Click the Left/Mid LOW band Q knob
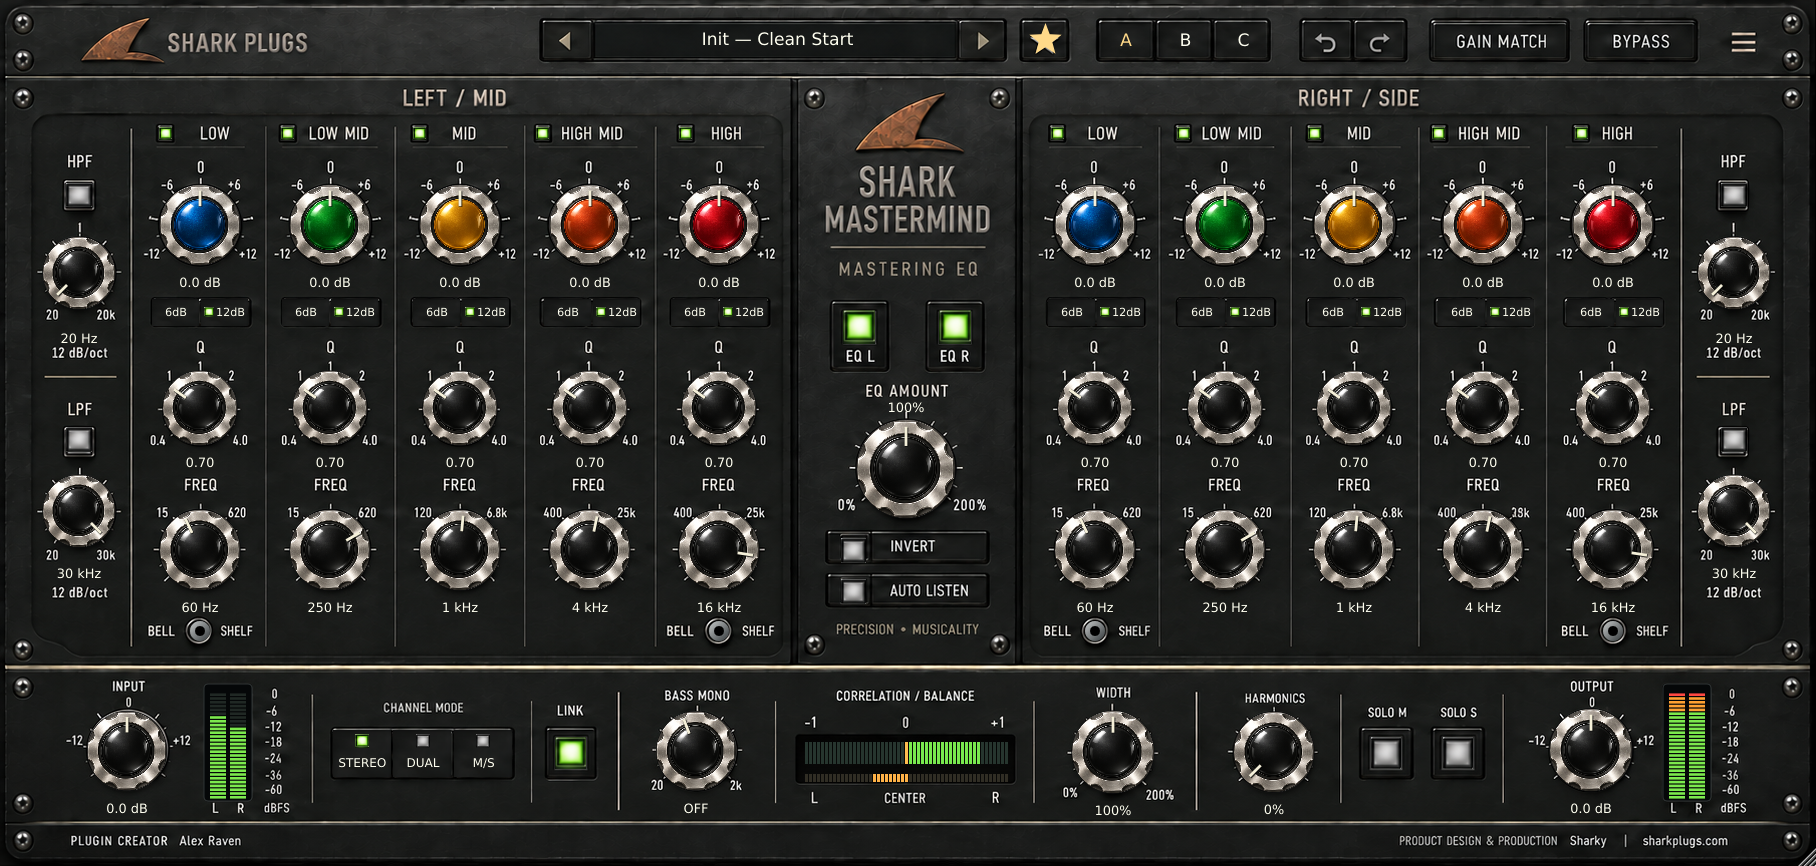The image size is (1816, 866). click(x=200, y=408)
